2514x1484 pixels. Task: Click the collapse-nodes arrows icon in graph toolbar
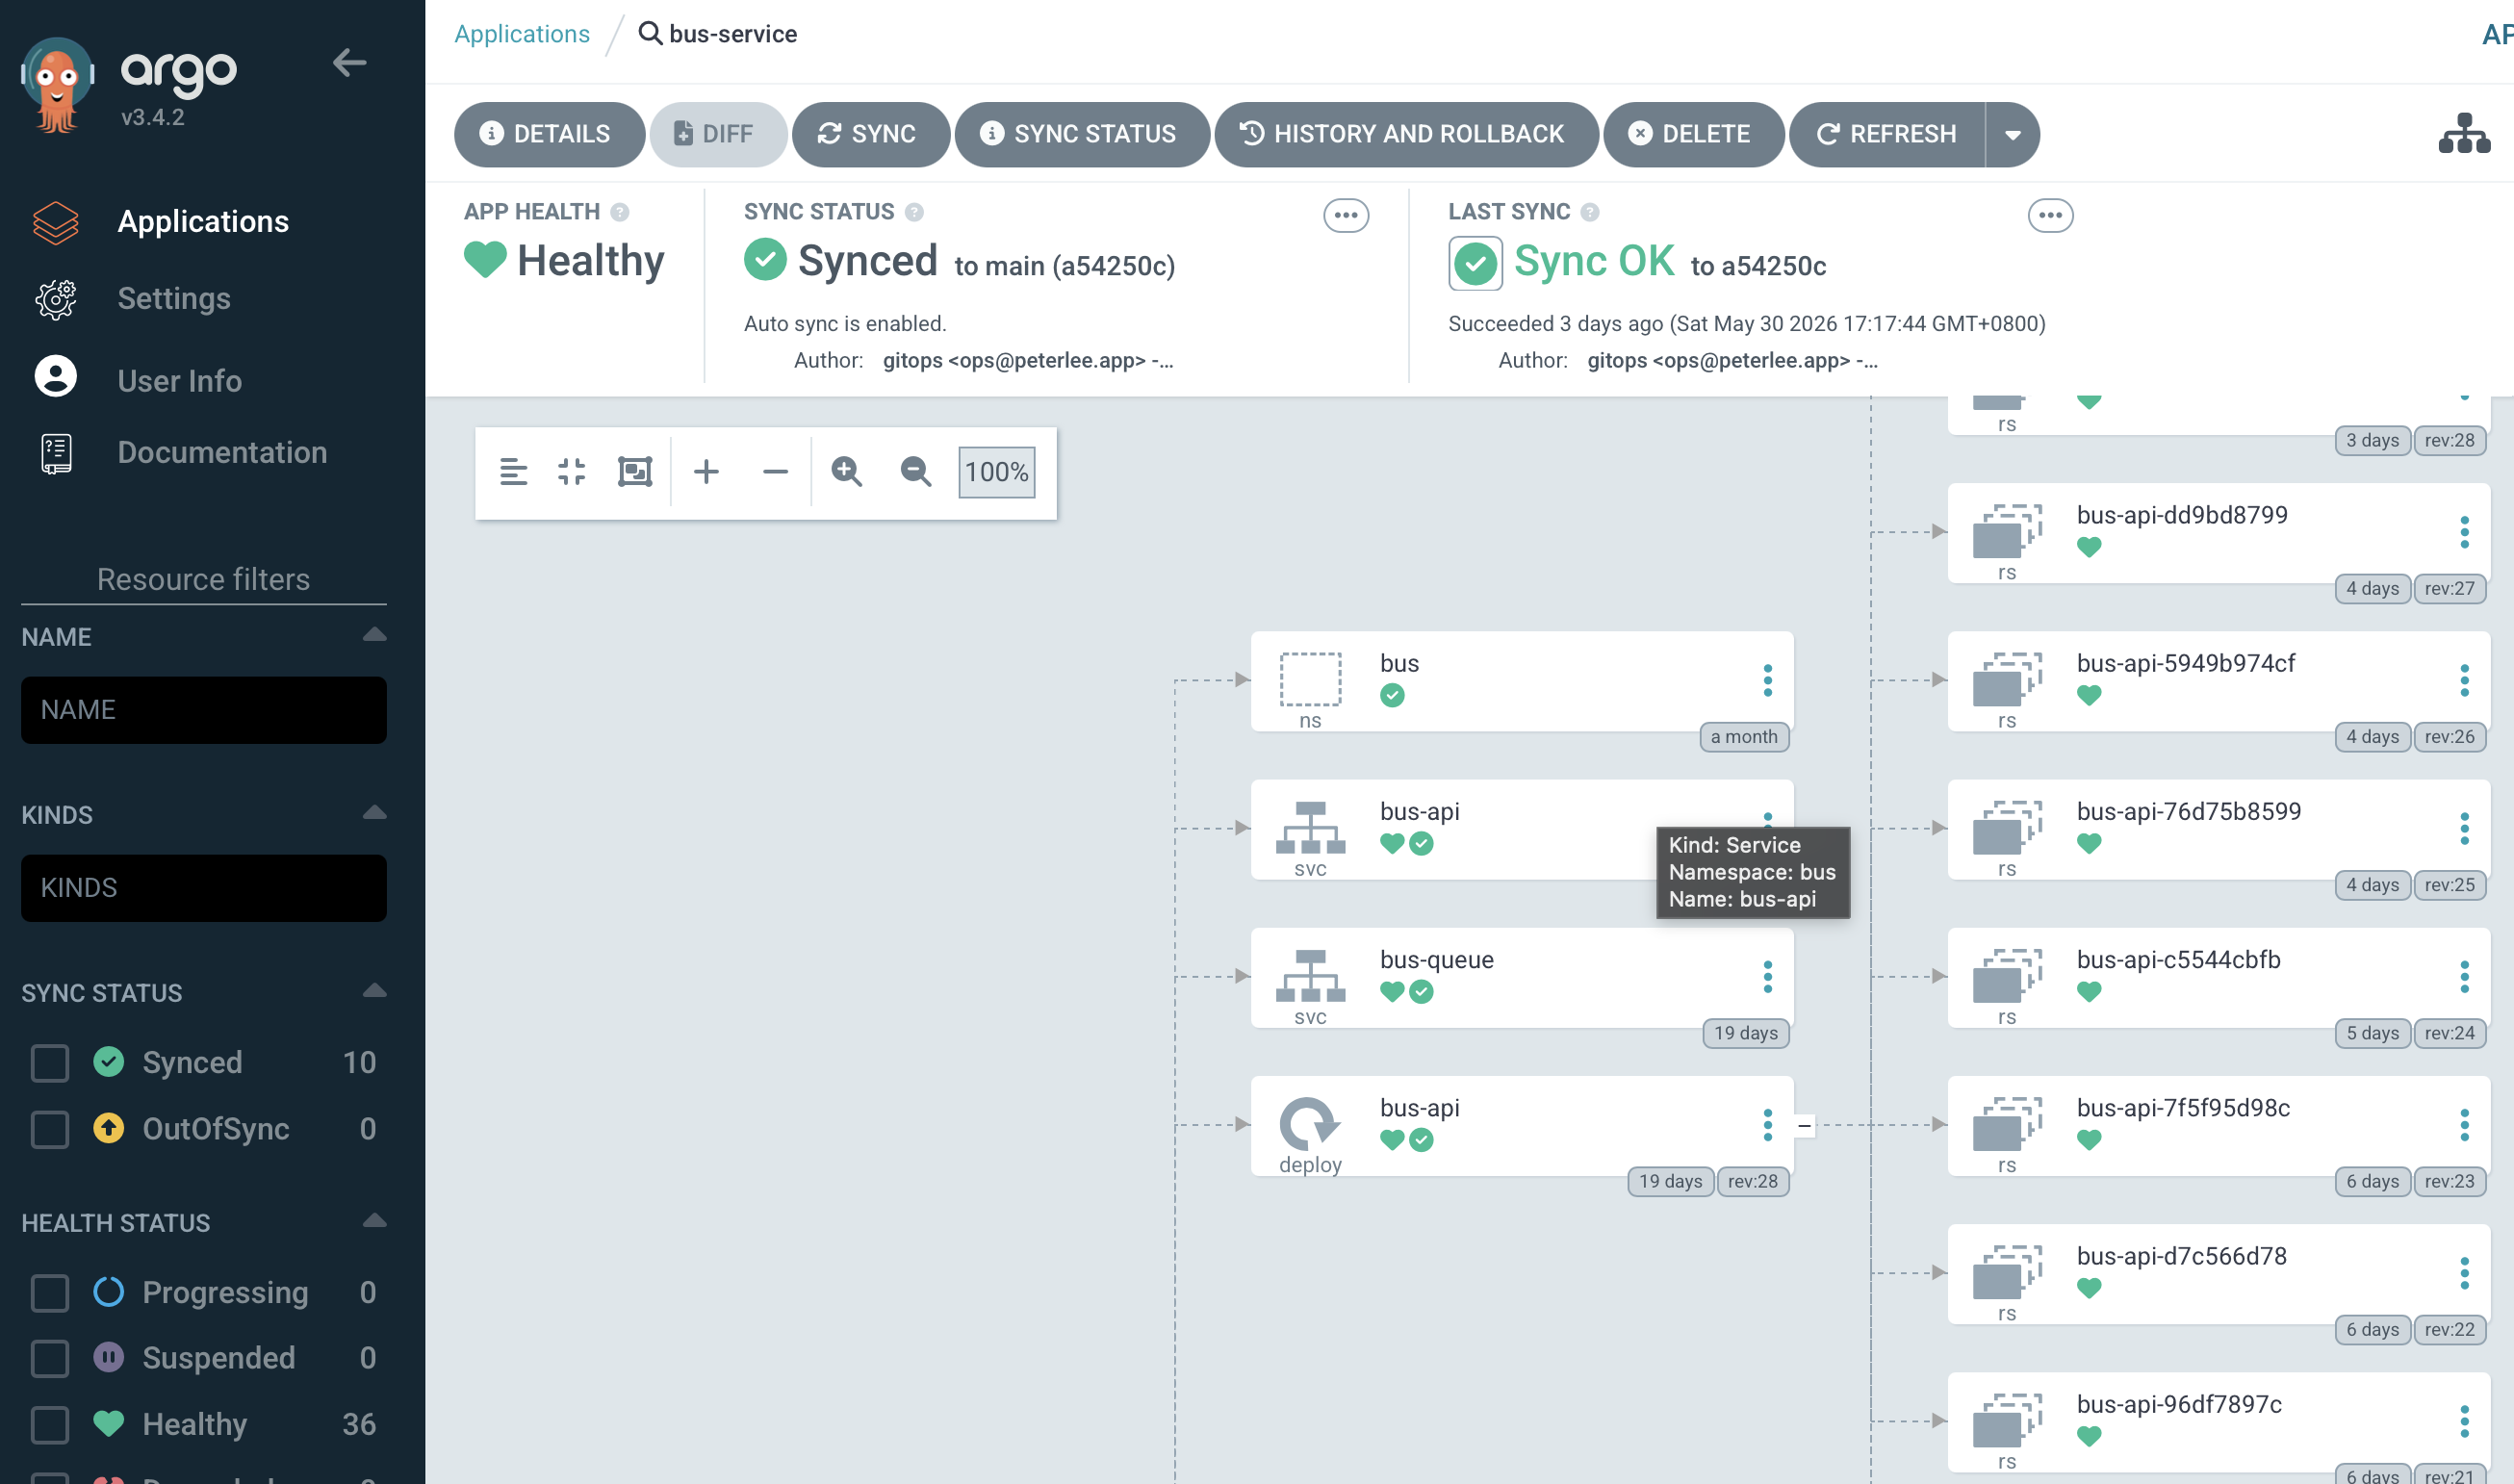572,472
